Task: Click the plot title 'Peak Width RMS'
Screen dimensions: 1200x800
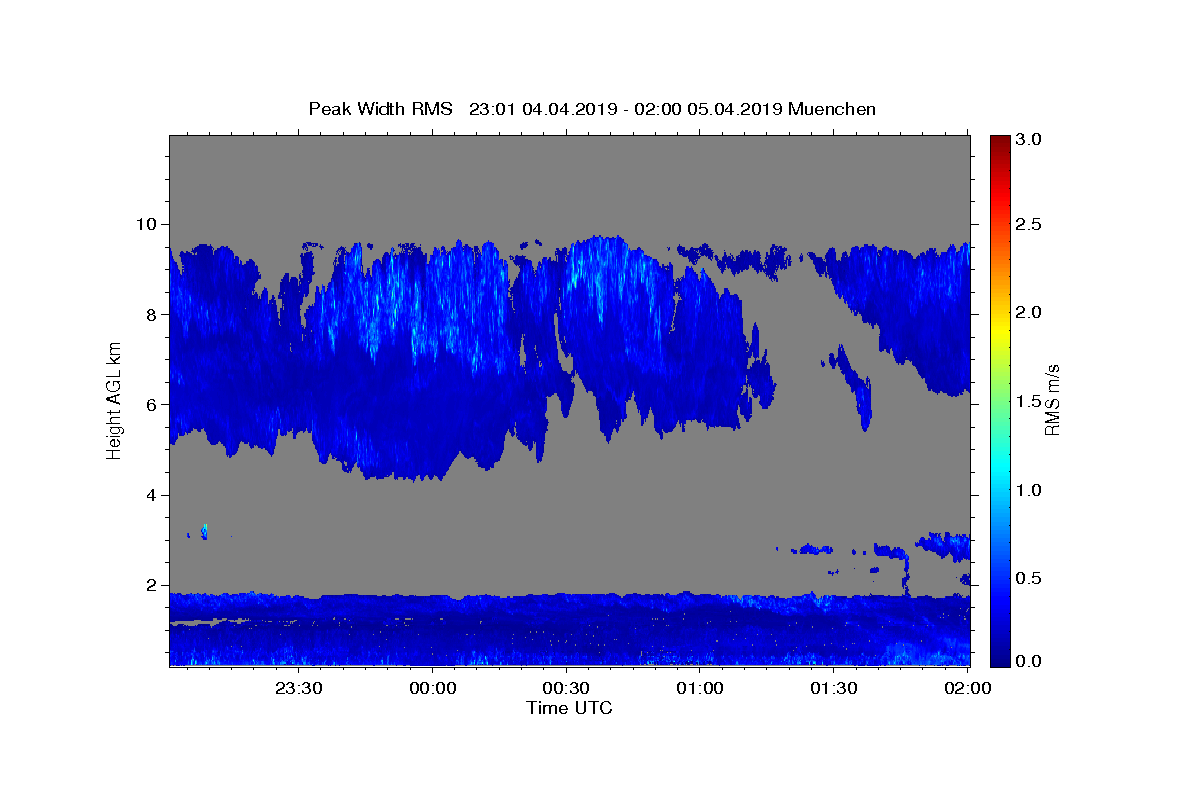Action: (x=381, y=109)
